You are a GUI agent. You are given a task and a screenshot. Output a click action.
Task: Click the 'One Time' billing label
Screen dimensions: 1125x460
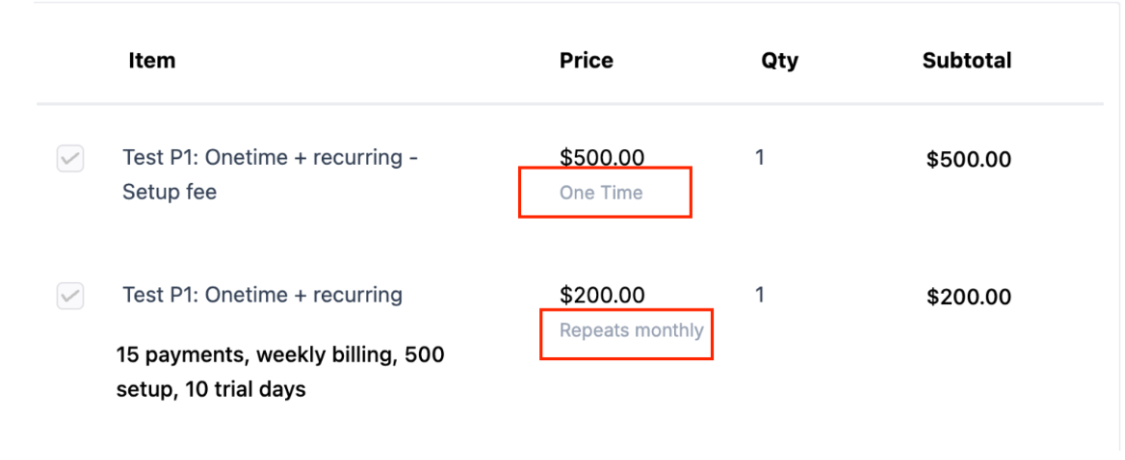pyautogui.click(x=601, y=193)
